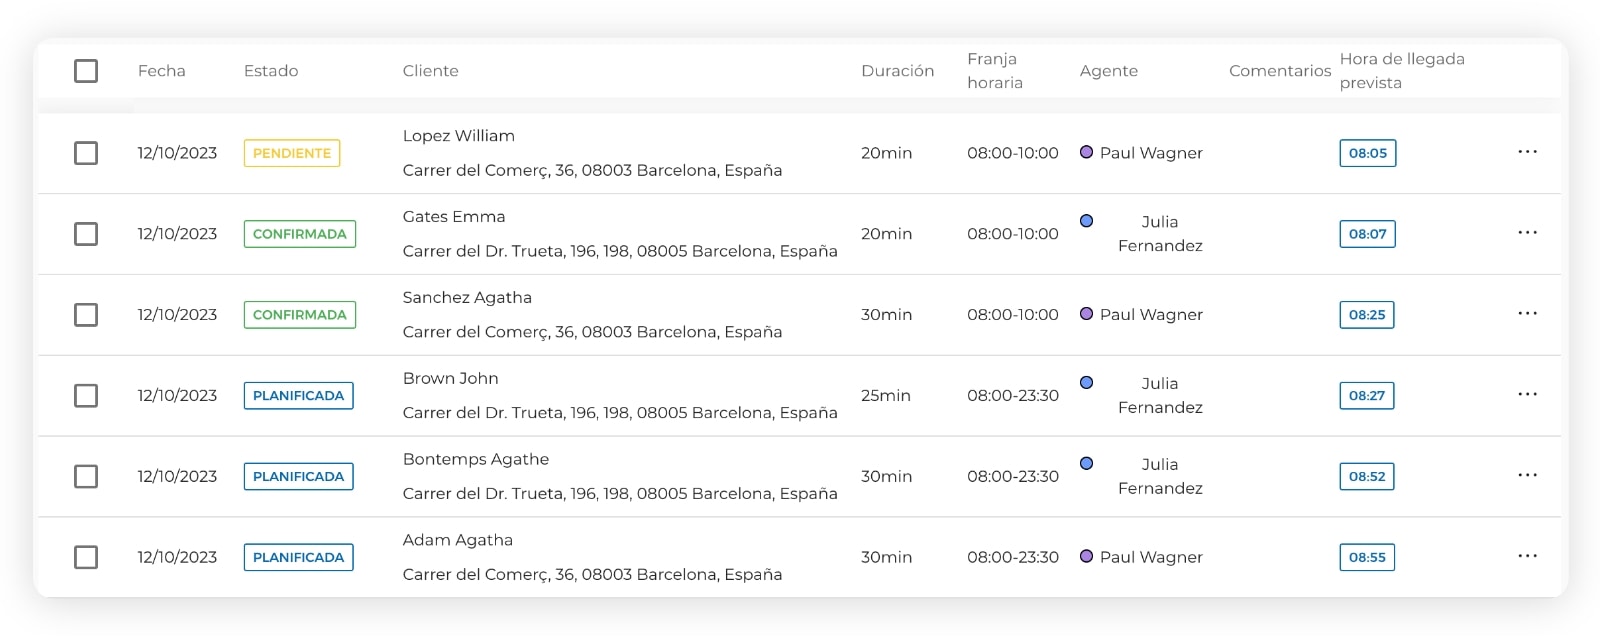Click the three-dot icon on Brown John's row
The image size is (1600, 637).
1527,395
